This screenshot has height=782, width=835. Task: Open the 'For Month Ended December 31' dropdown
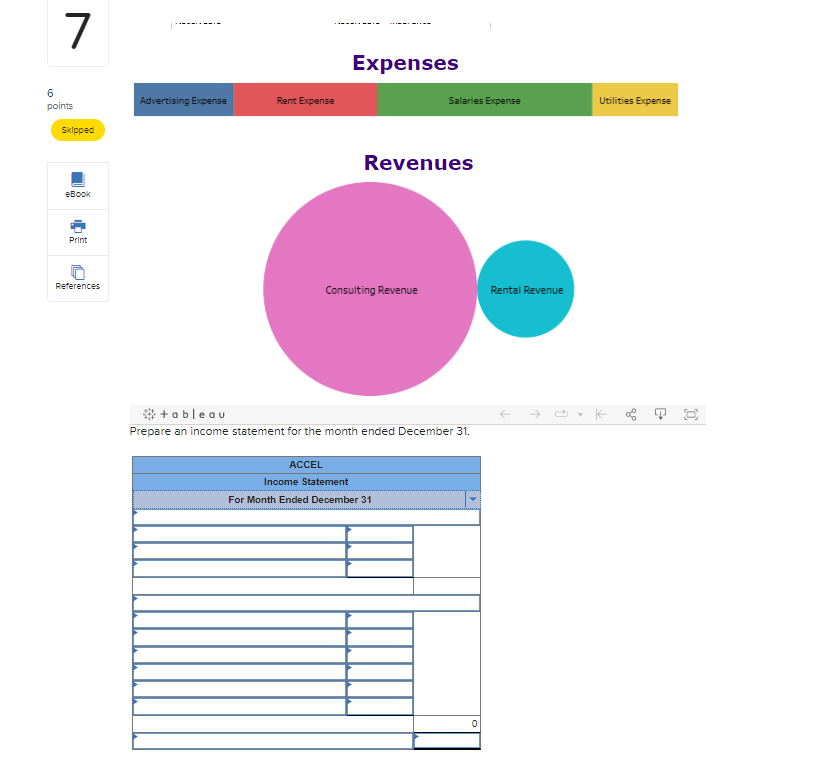tap(472, 499)
